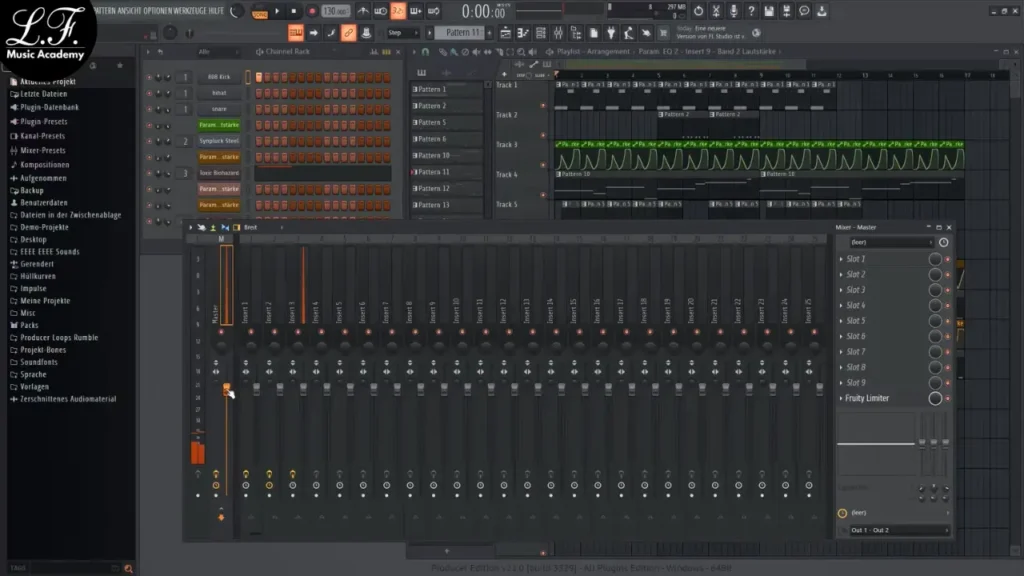Screen dimensions: 1024x576
Task: Toggle the metronome icon in the toolbar
Action: point(363,11)
